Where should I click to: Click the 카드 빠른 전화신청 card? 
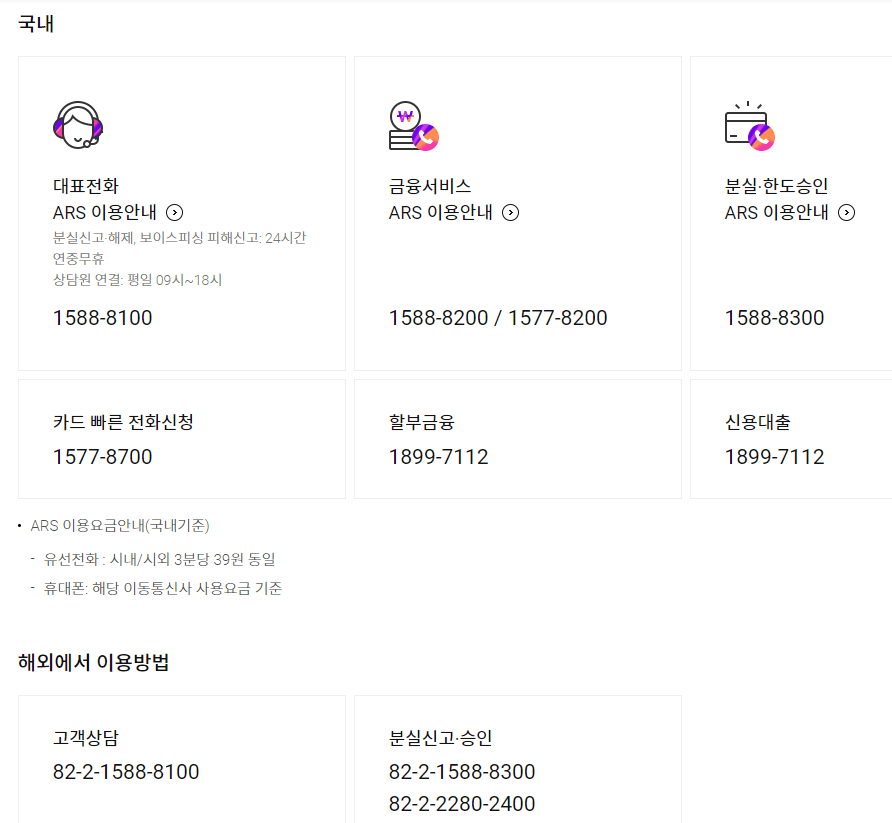(181, 439)
